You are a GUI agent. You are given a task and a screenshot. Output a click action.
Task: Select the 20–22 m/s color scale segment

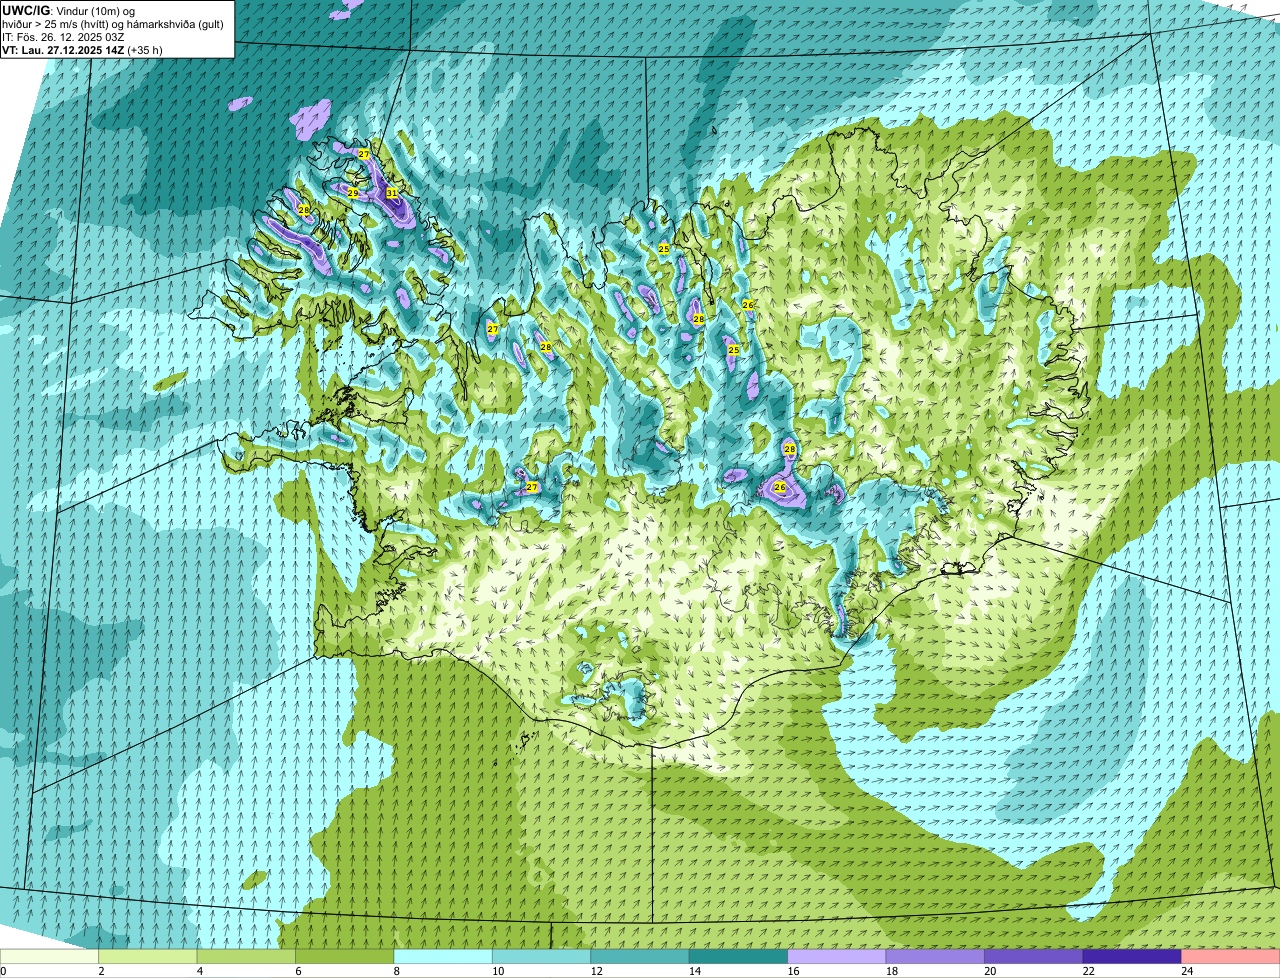coord(1034,956)
